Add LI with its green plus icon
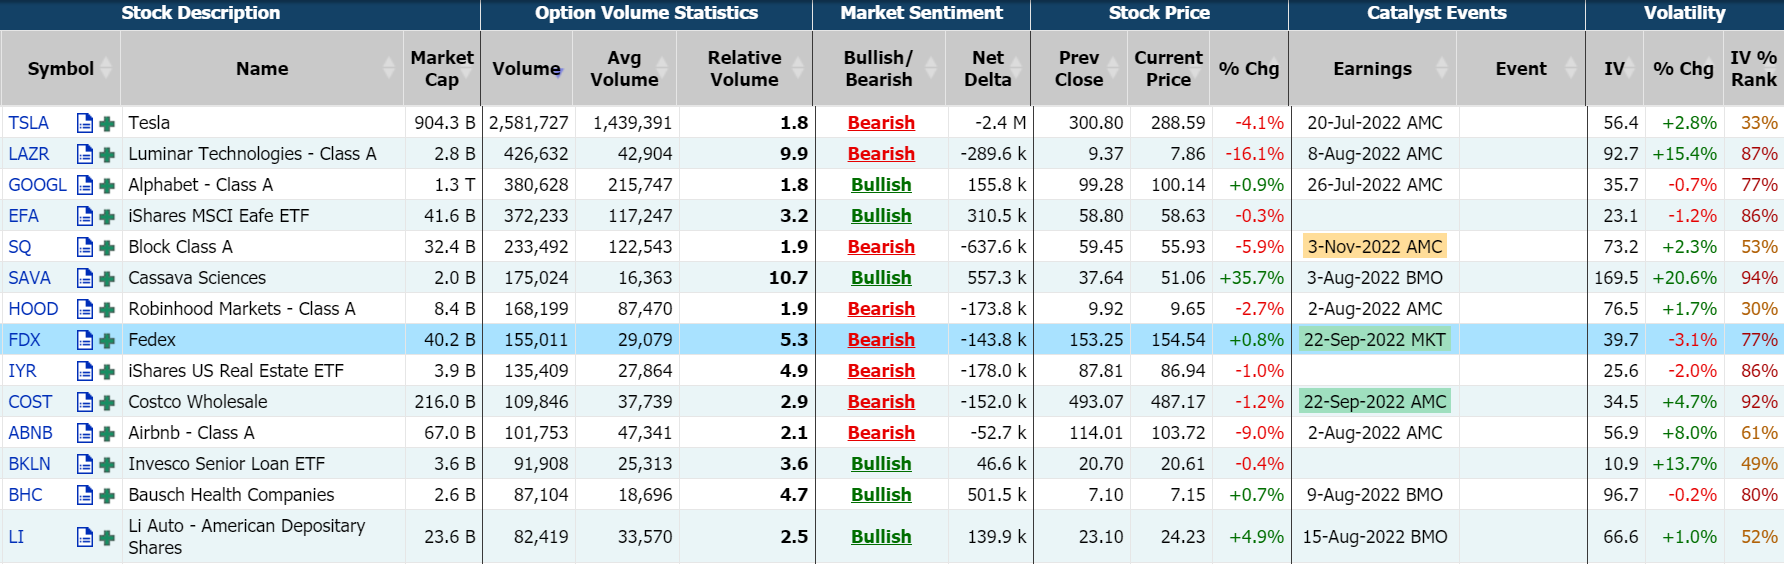Viewport: 1784px width, 564px height. point(107,538)
